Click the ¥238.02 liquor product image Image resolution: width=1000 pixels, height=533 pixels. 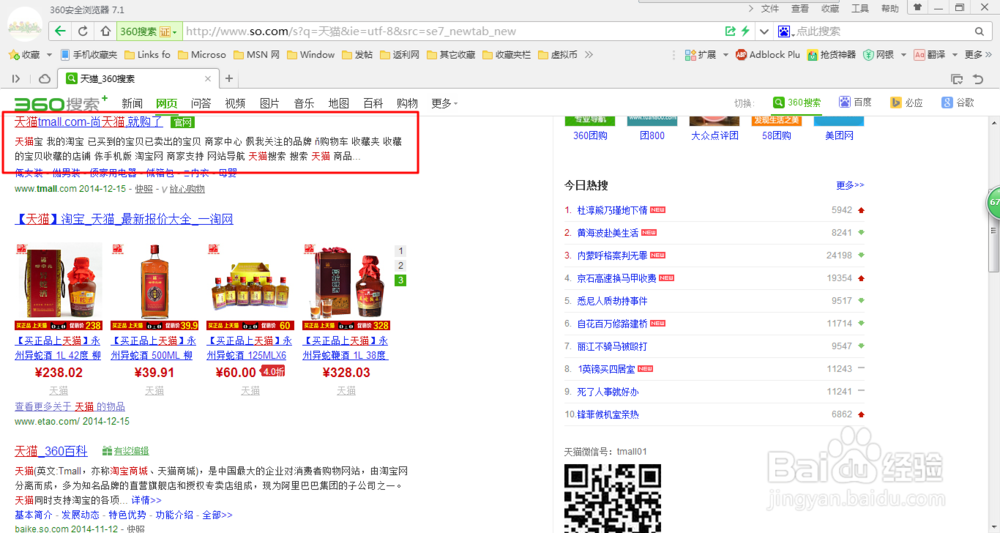[x=58, y=286]
